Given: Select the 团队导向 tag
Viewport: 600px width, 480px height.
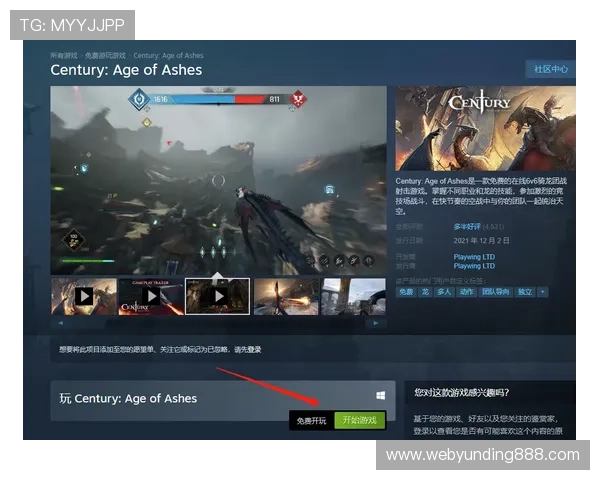Looking at the screenshot, I should (x=496, y=292).
